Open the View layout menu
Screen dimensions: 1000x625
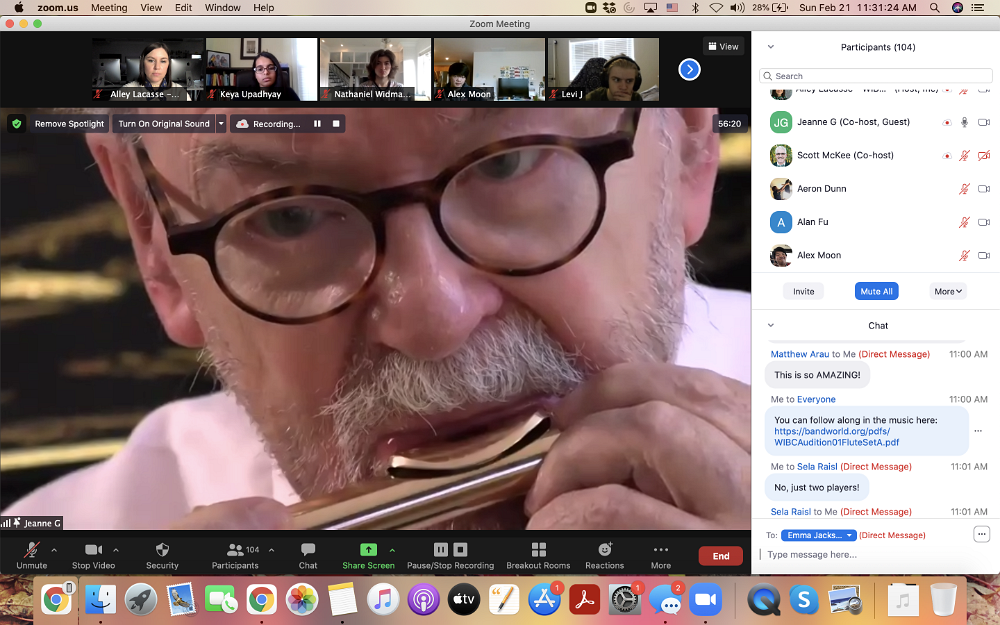723,47
